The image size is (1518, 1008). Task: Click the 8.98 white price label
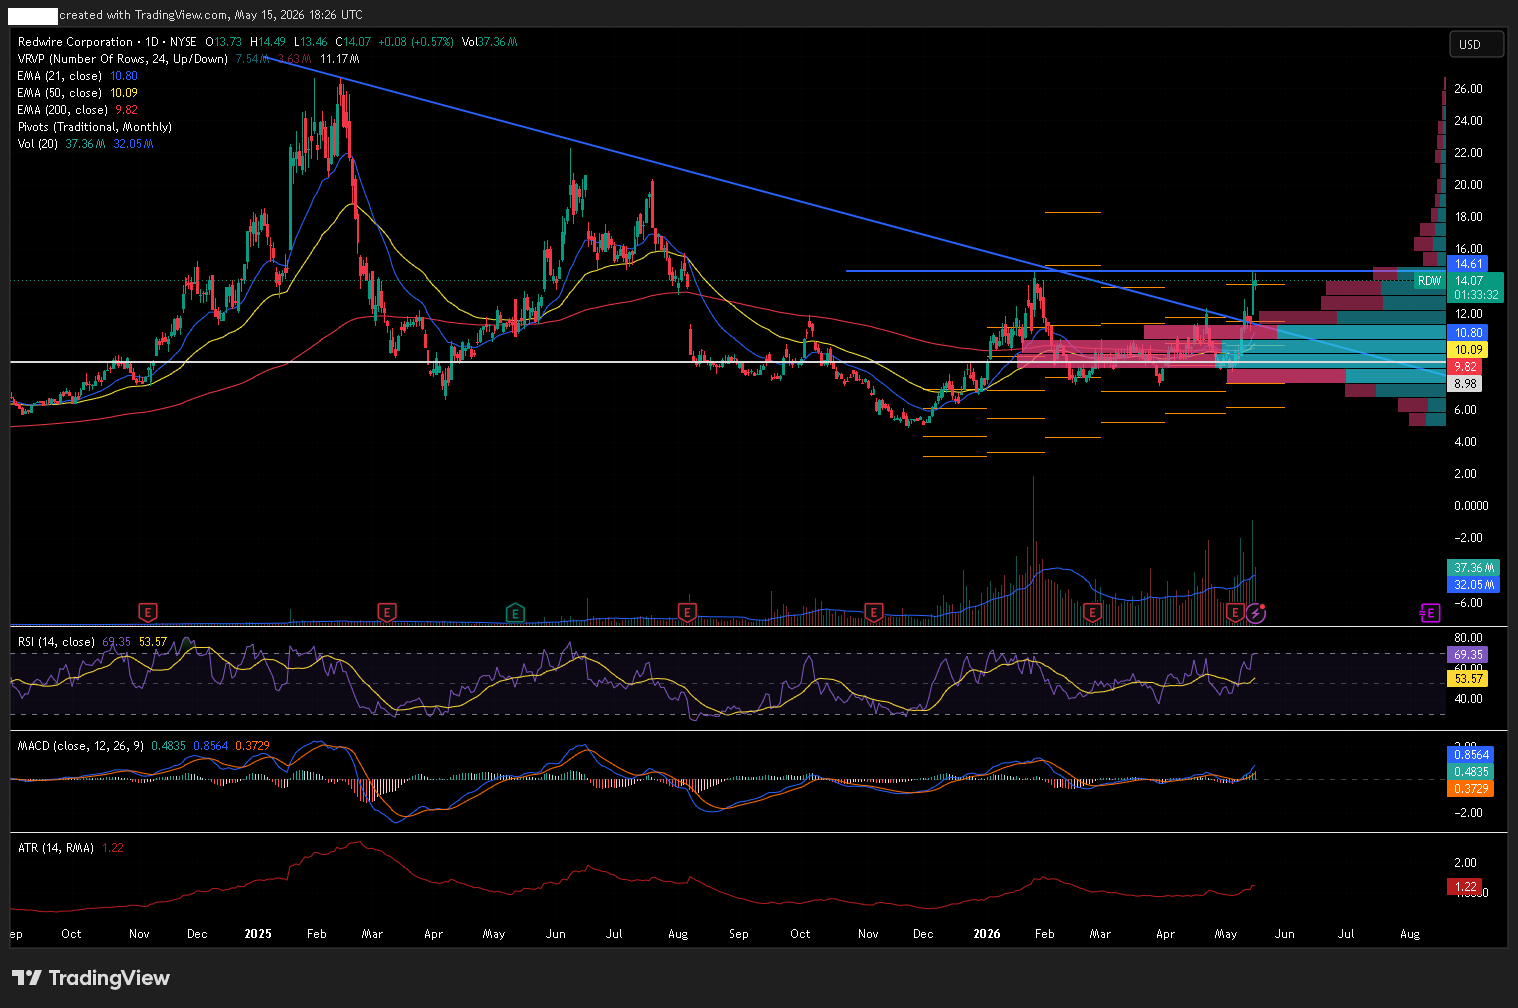pyautogui.click(x=1465, y=384)
